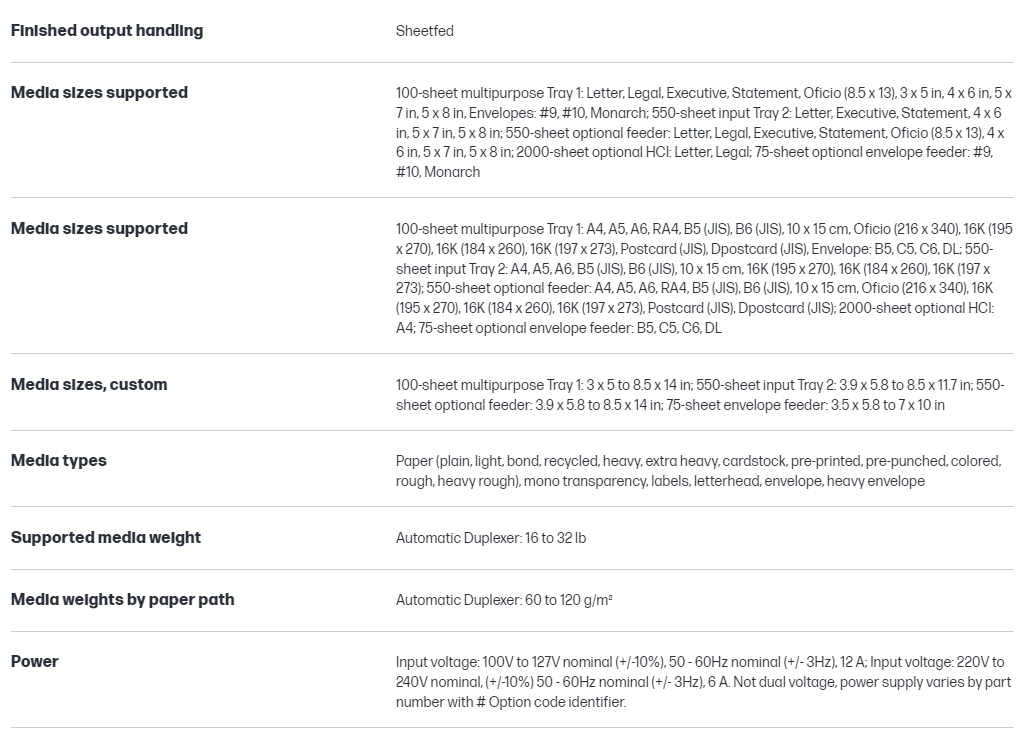Click the line starting 'Input voltage: 100V to 127V'
Viewport: 1024px width, 731px height.
pyautogui.click(x=700, y=662)
